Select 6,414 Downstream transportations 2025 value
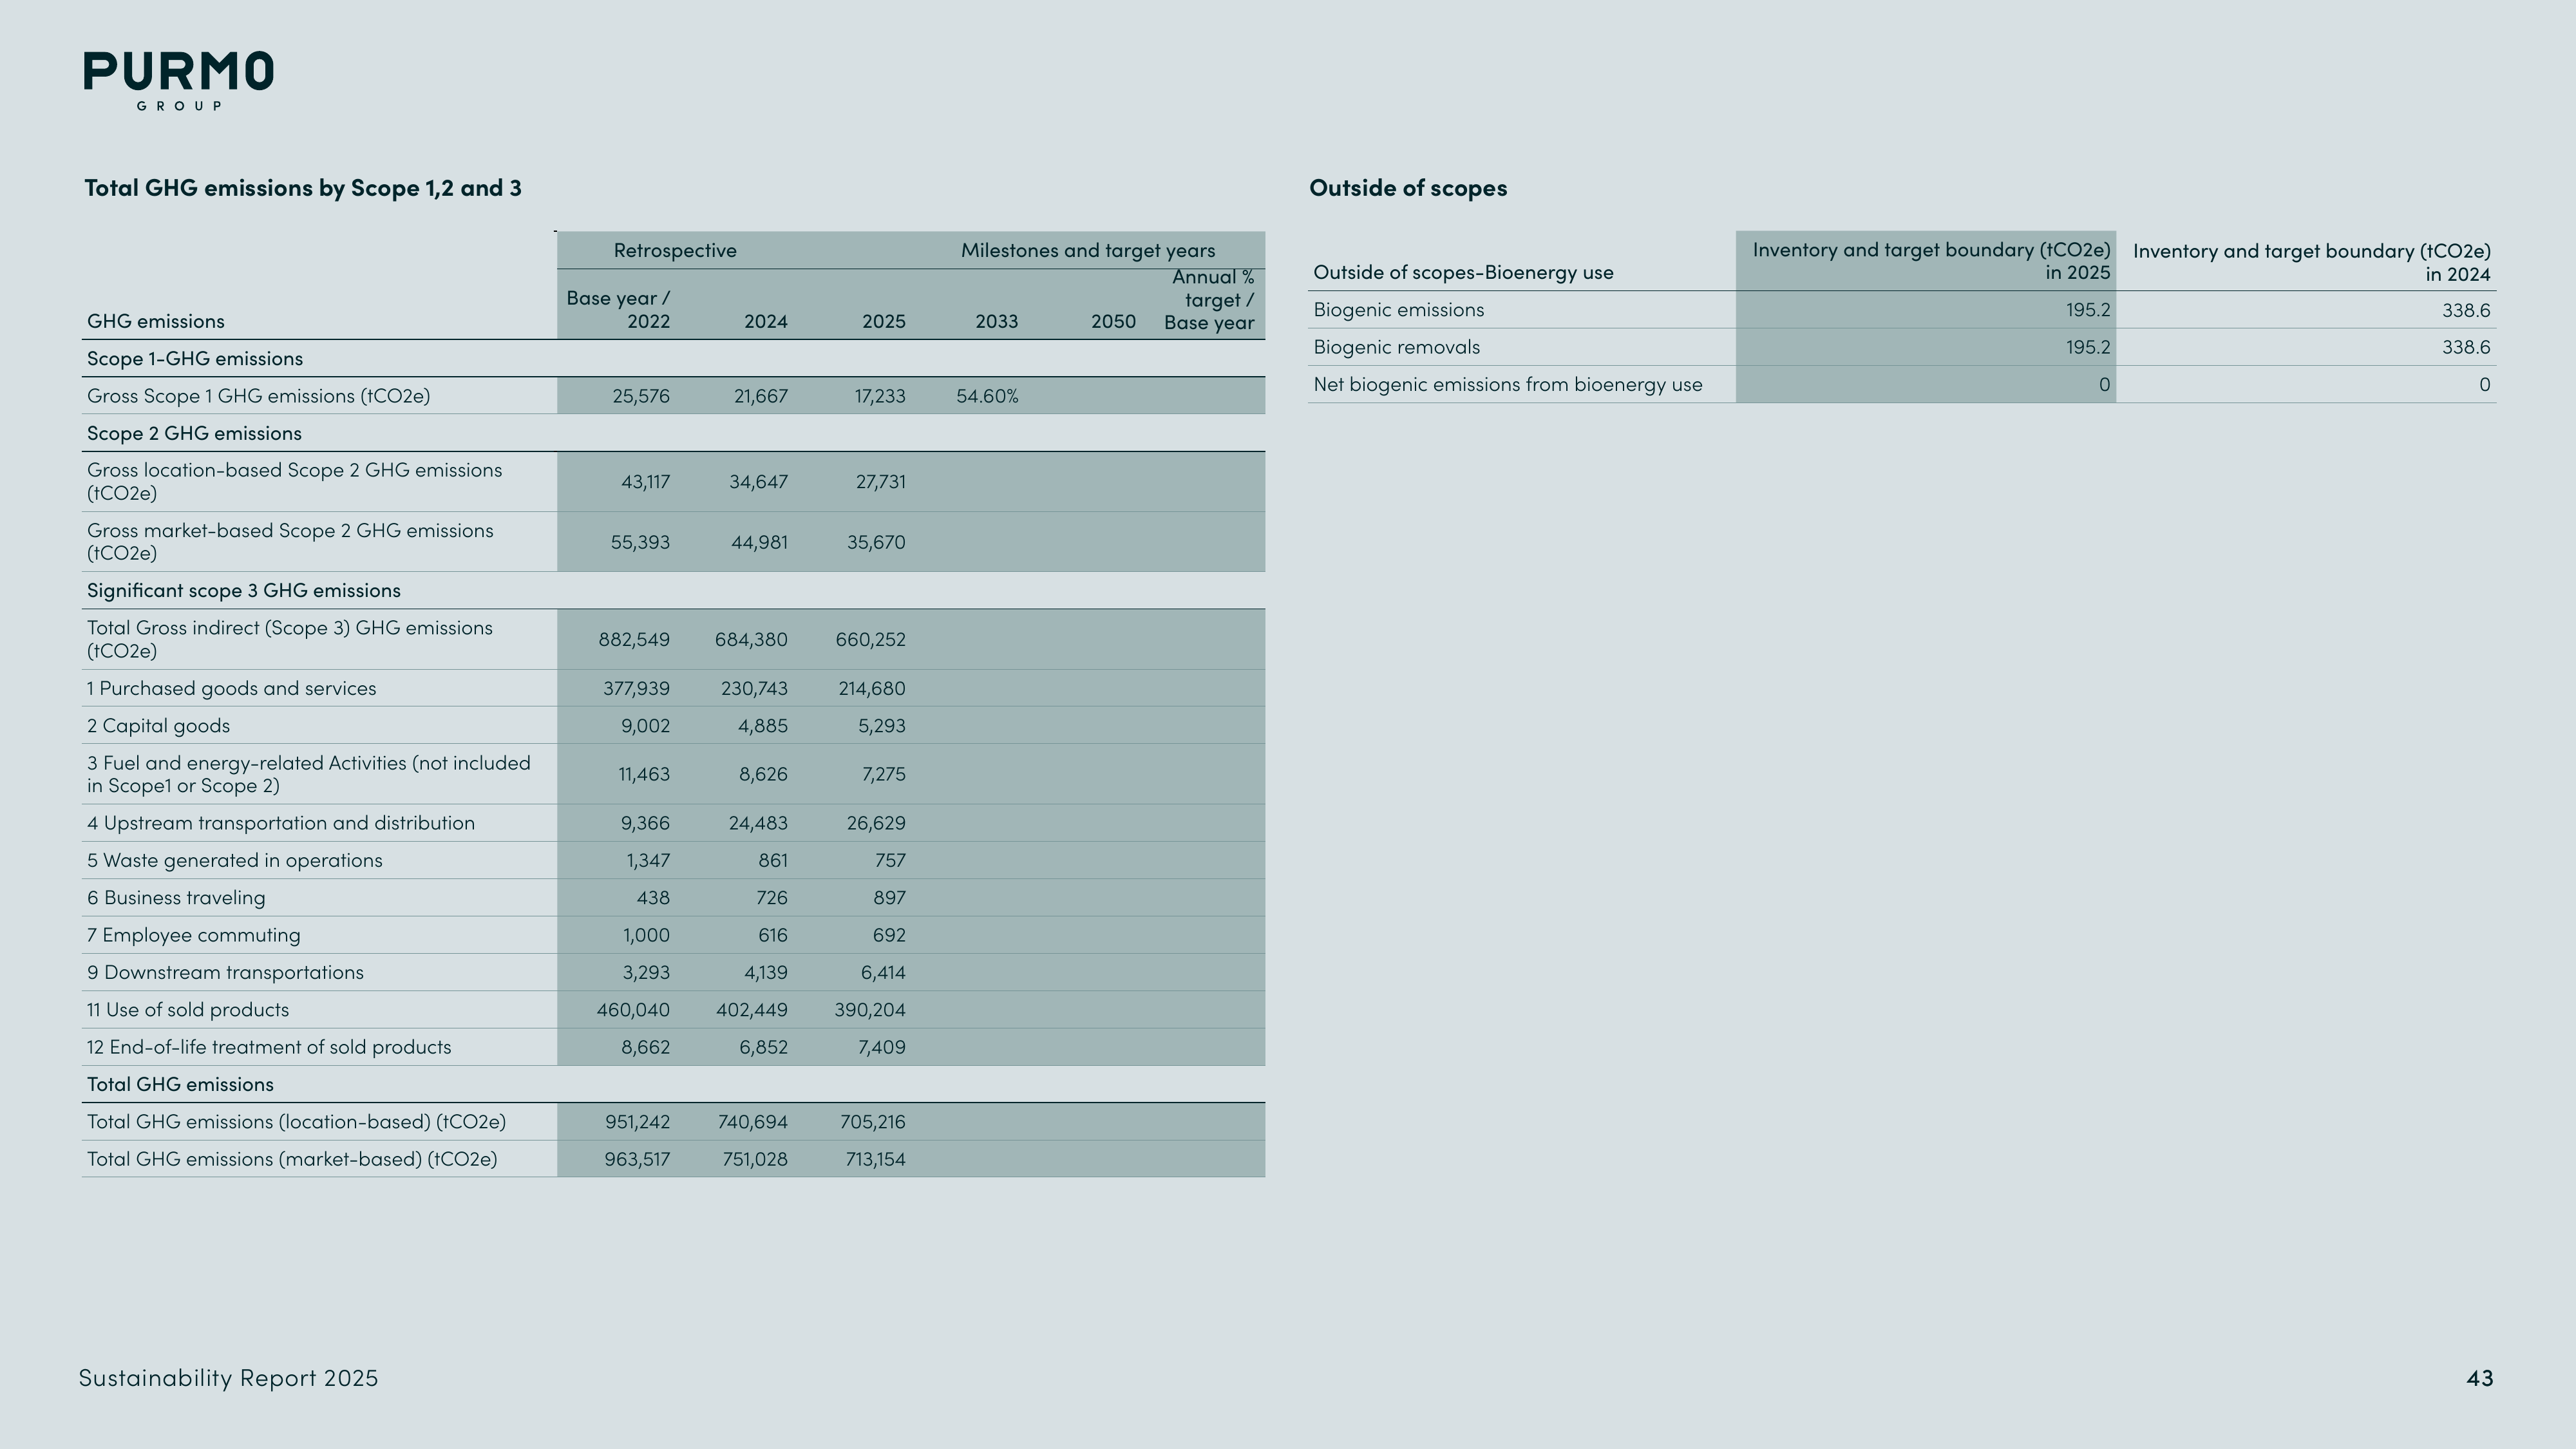 [x=883, y=973]
